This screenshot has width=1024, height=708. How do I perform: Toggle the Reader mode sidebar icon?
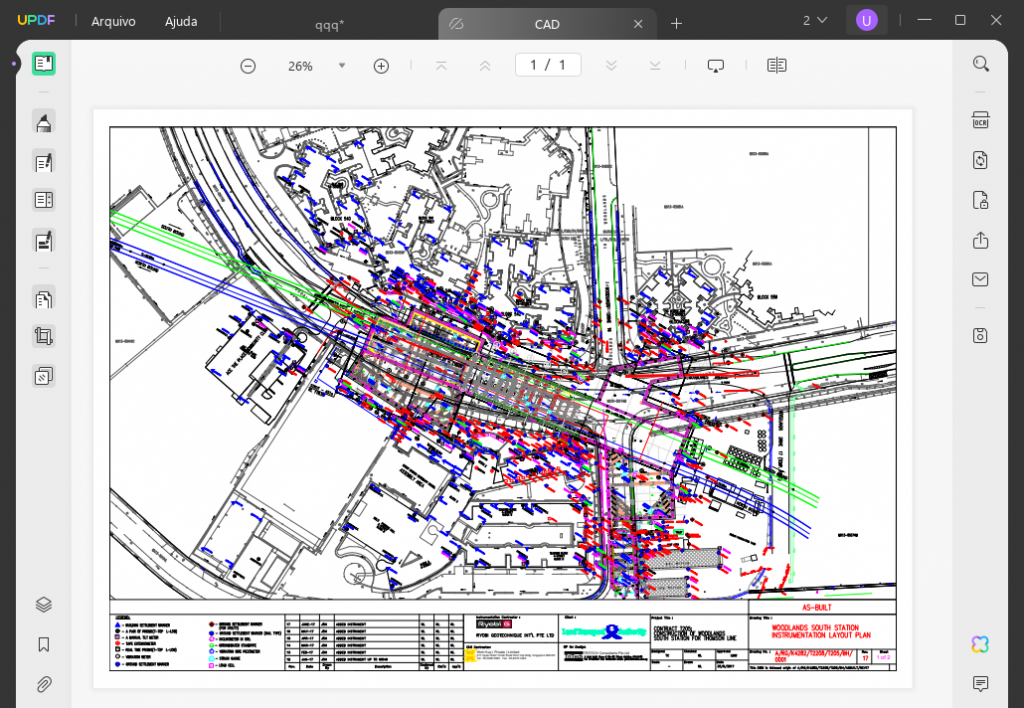click(43, 63)
